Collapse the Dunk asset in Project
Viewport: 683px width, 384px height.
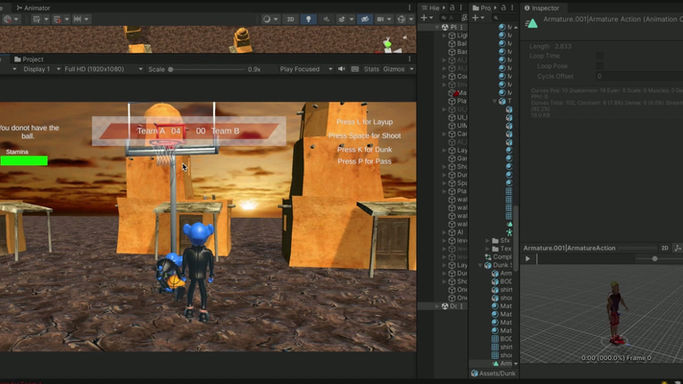point(480,265)
